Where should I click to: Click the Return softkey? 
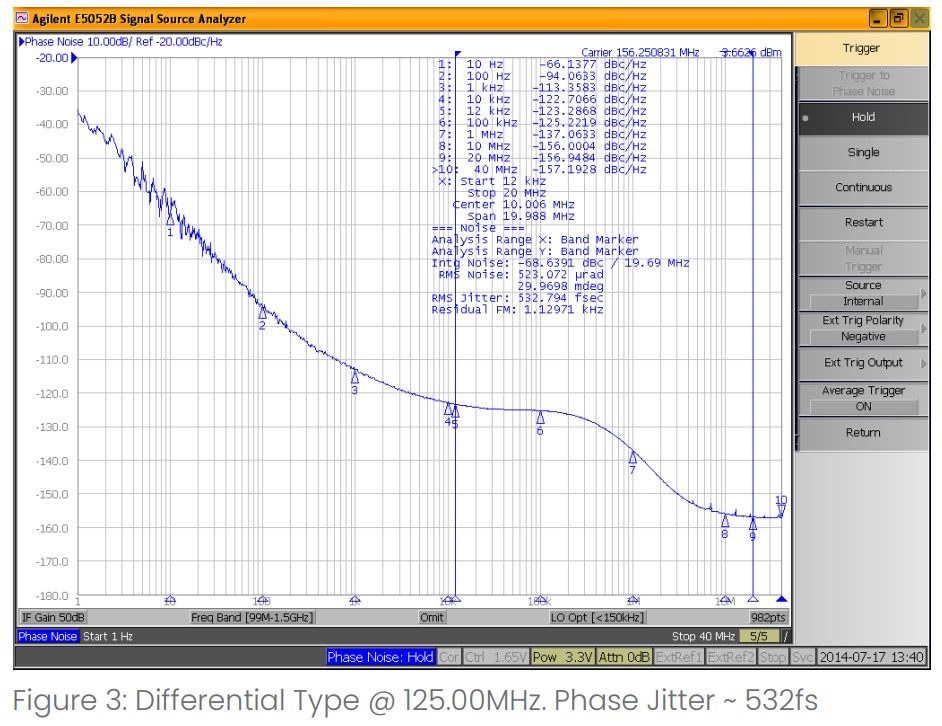coord(862,433)
